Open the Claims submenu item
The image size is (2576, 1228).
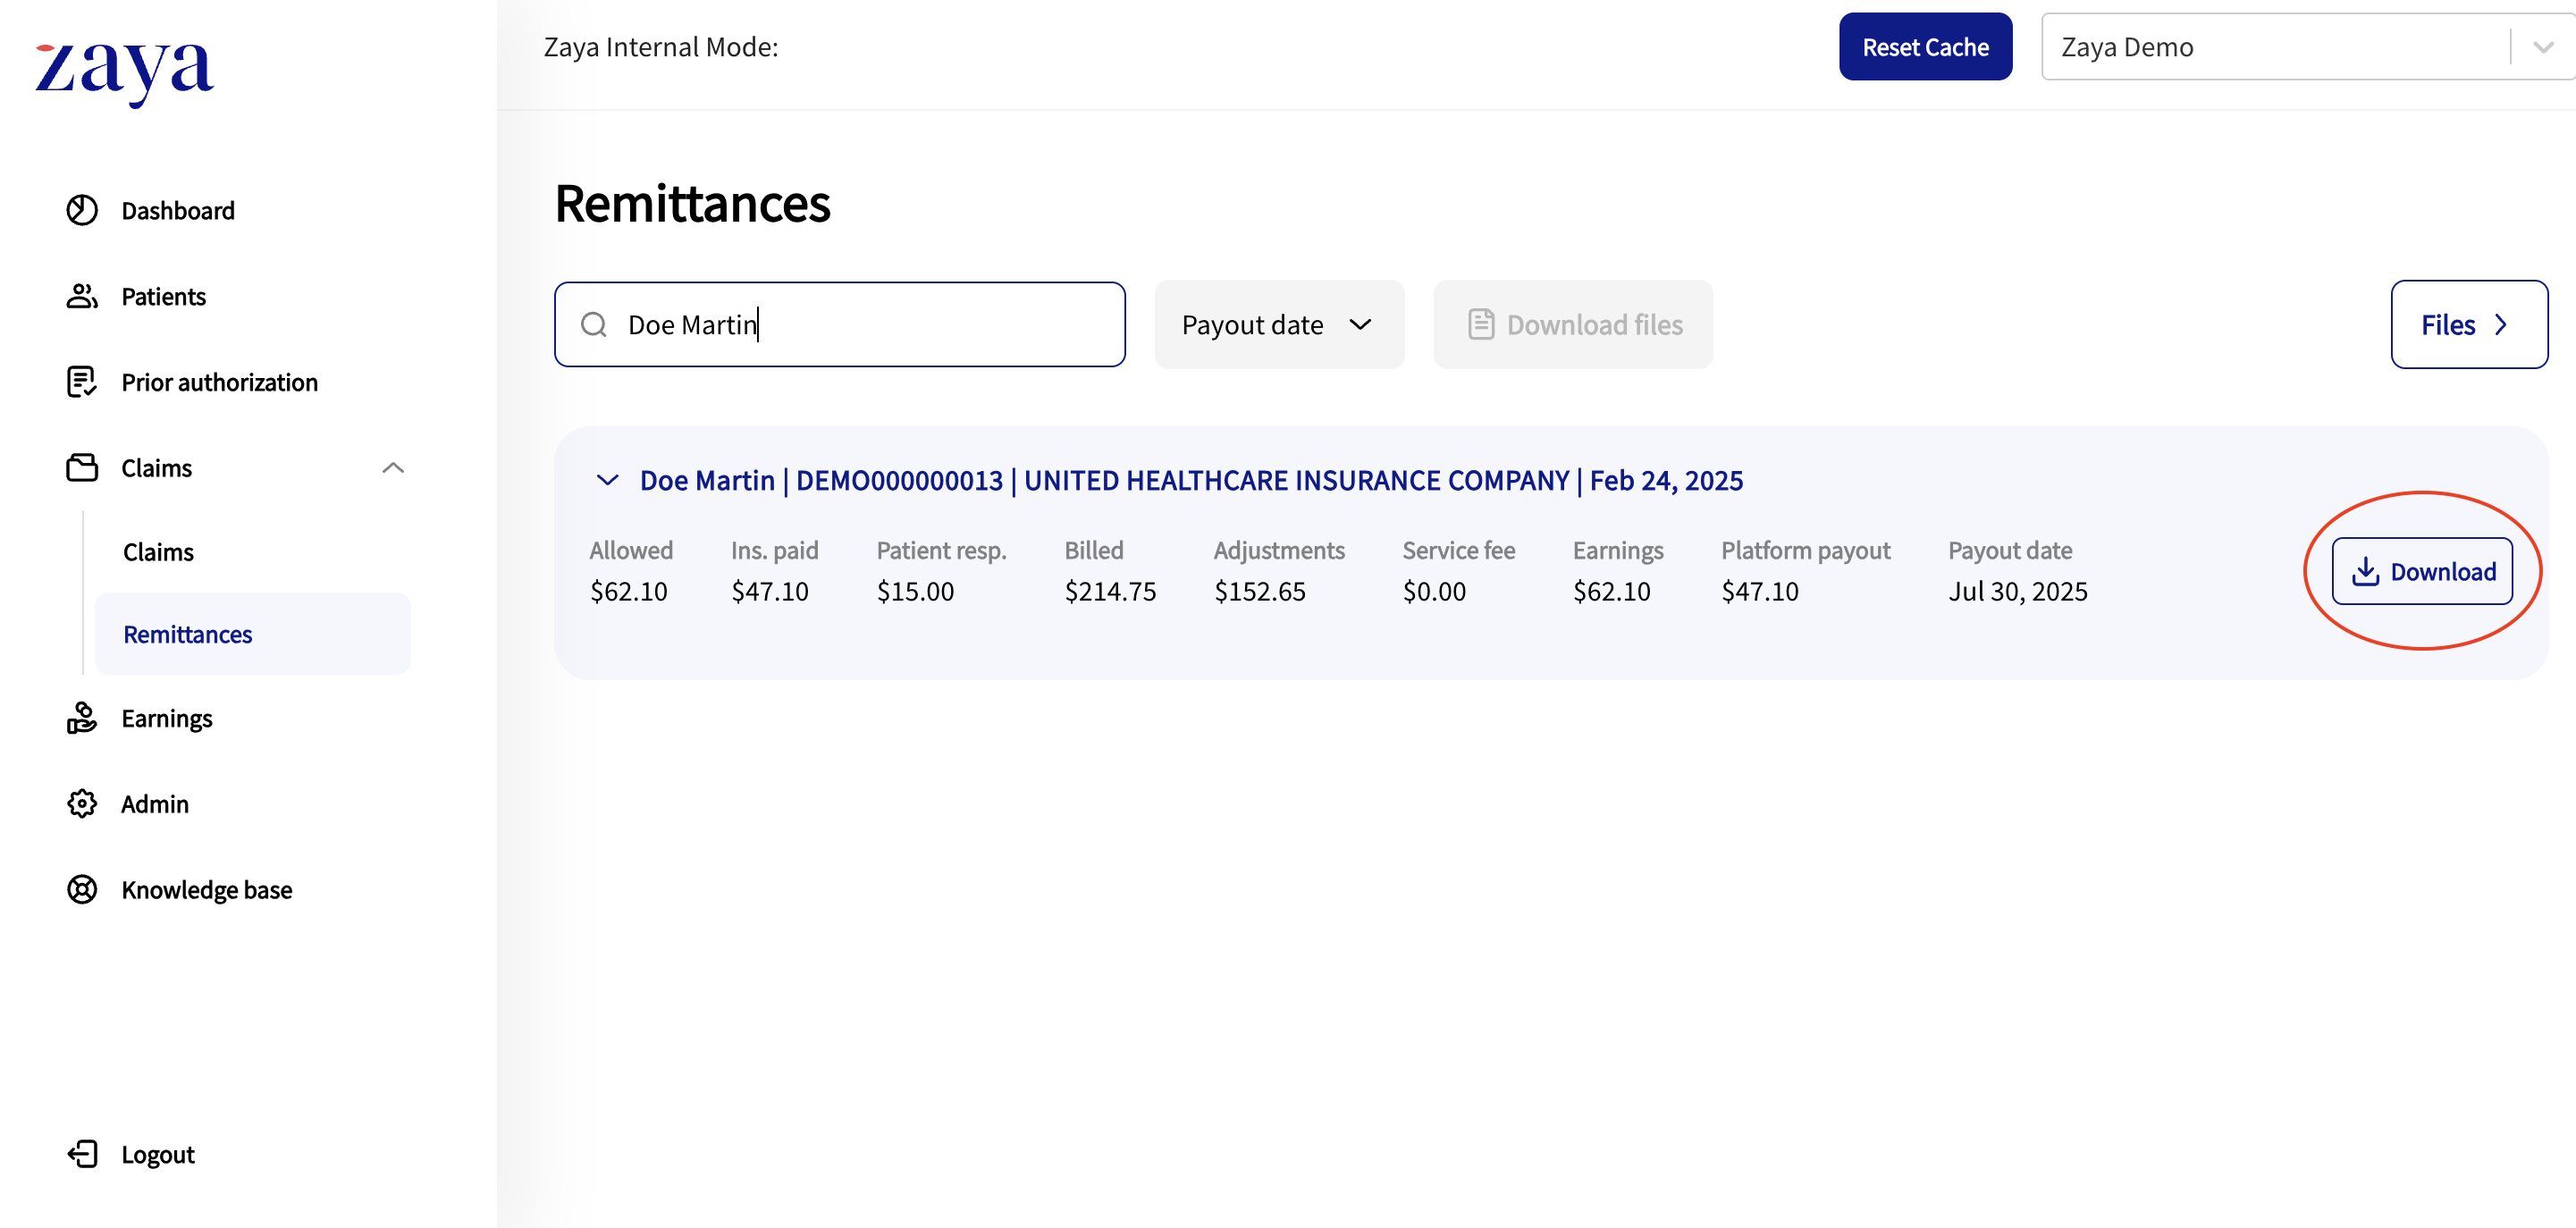[158, 552]
